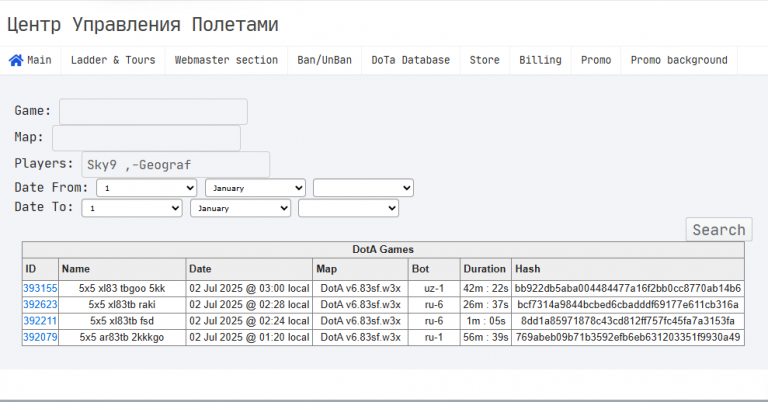Click the date 02 Jul 2025 @ 01:20 local
The image size is (768, 402).
(x=249, y=337)
